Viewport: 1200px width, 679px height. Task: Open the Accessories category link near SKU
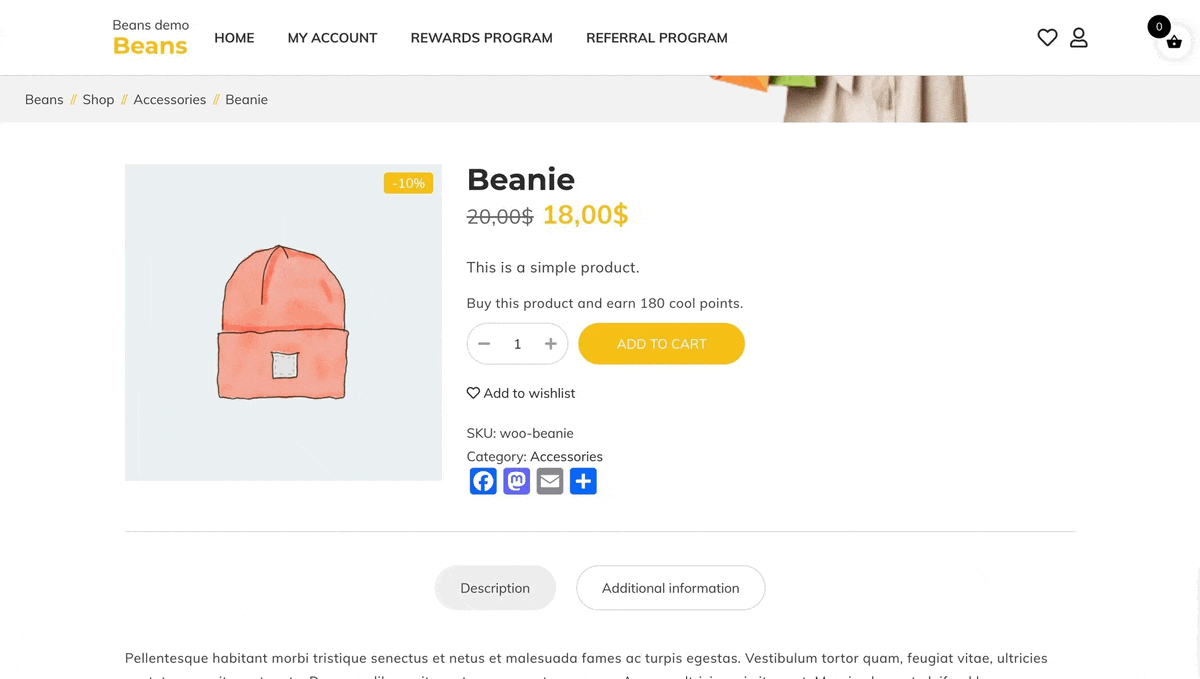[567, 456]
